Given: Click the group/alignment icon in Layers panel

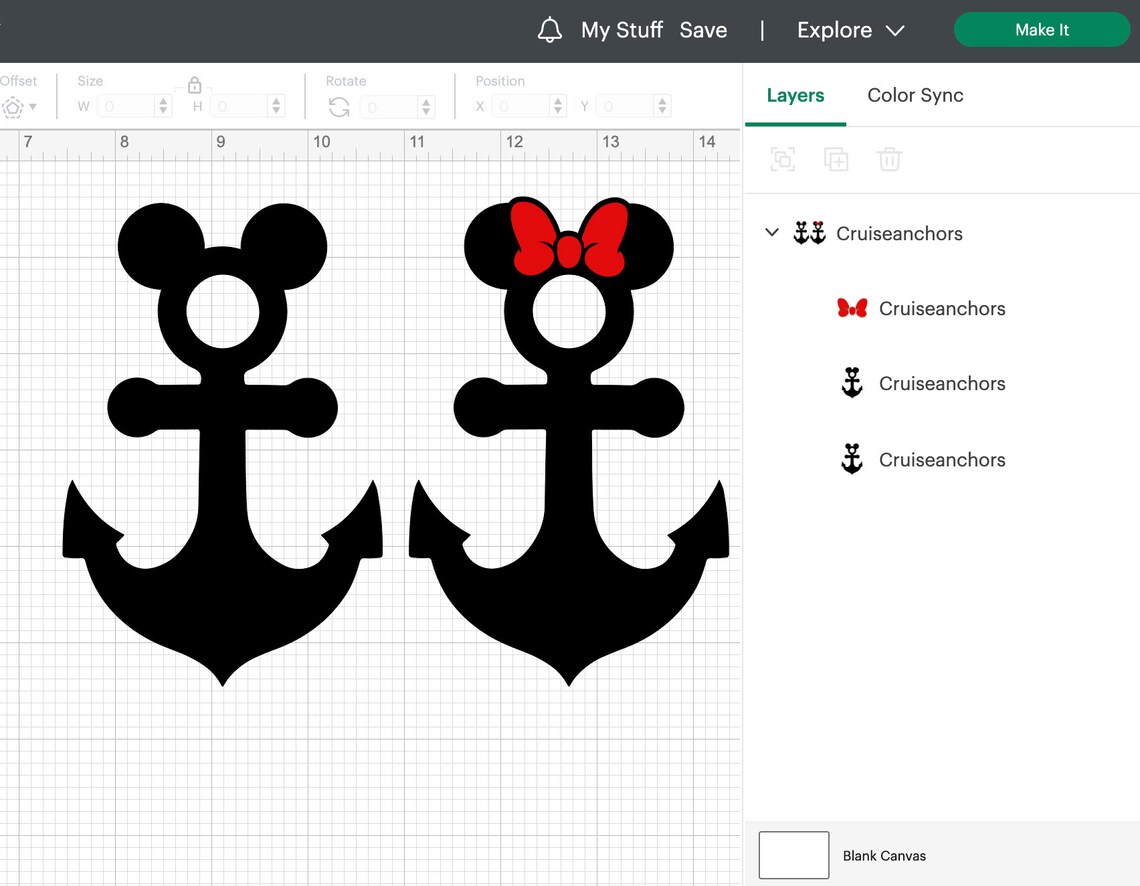Looking at the screenshot, I should 783,160.
